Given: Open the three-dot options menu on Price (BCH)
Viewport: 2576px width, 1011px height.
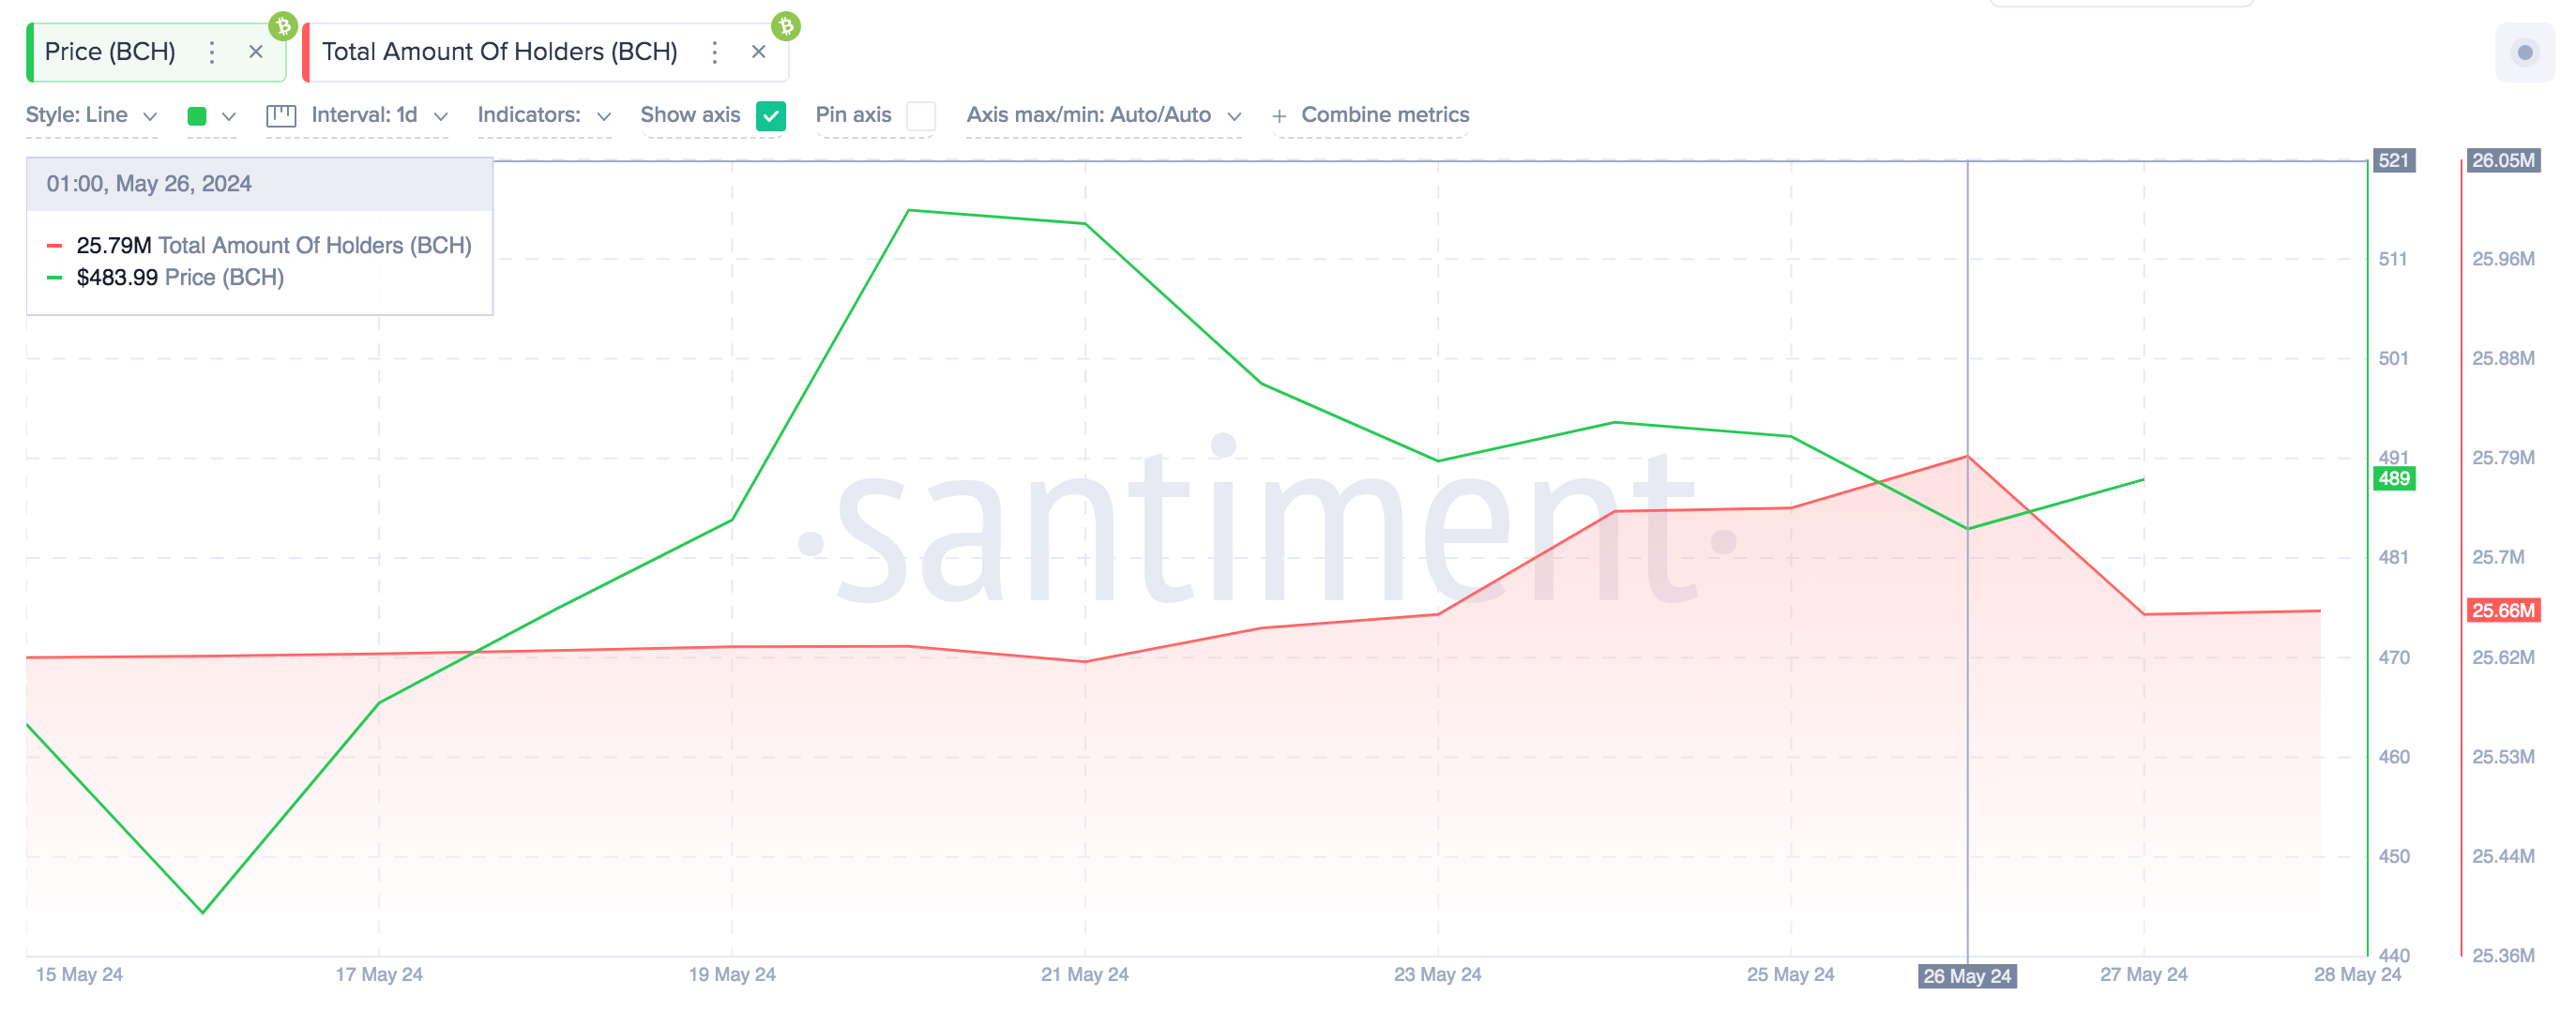Looking at the screenshot, I should click(211, 52).
